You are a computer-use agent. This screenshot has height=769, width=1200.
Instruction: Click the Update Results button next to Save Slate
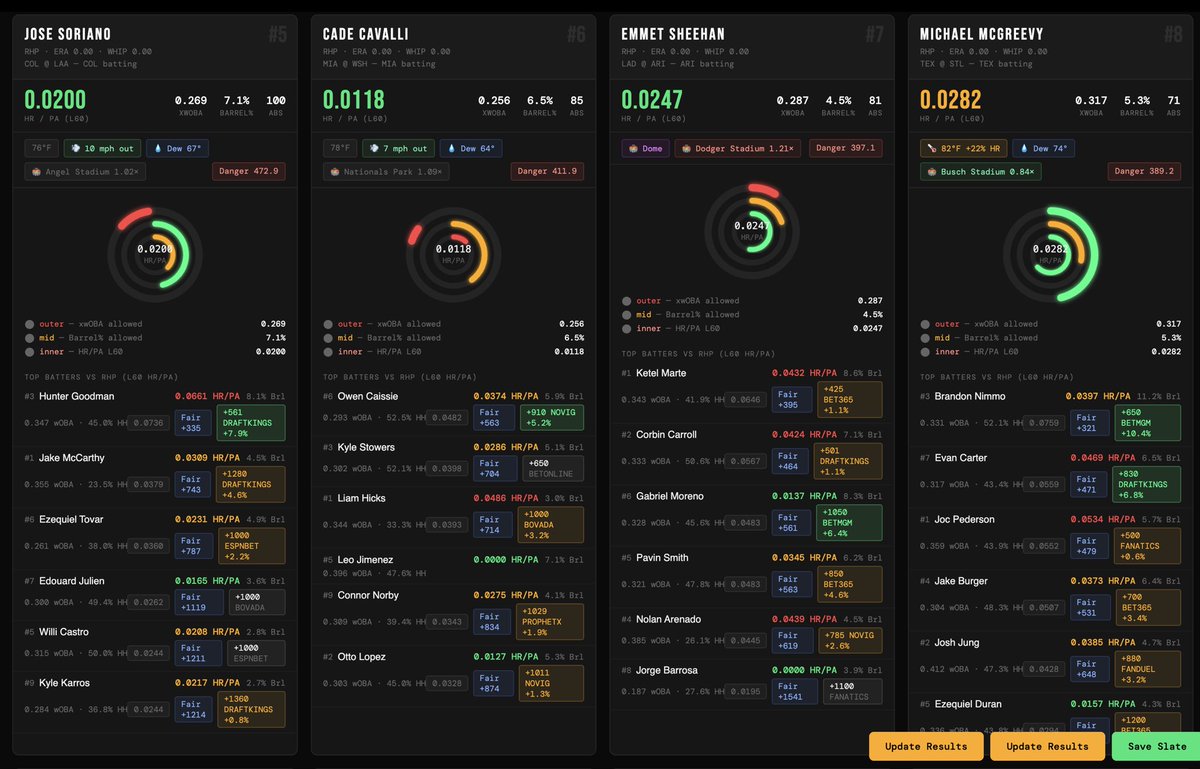1047,746
